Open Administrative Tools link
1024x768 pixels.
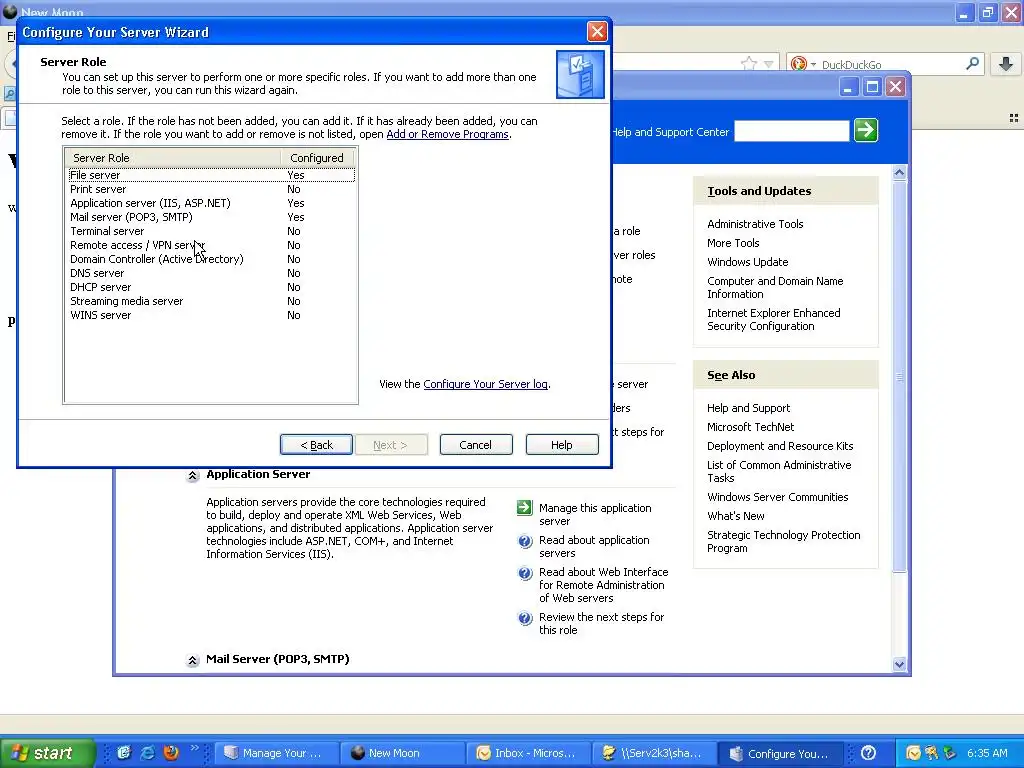click(x=755, y=224)
